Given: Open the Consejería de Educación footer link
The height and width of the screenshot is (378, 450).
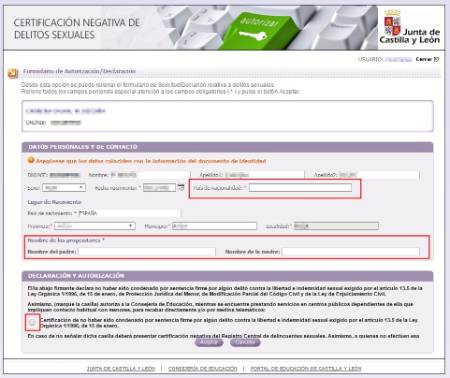Looking at the screenshot, I should 203,369.
